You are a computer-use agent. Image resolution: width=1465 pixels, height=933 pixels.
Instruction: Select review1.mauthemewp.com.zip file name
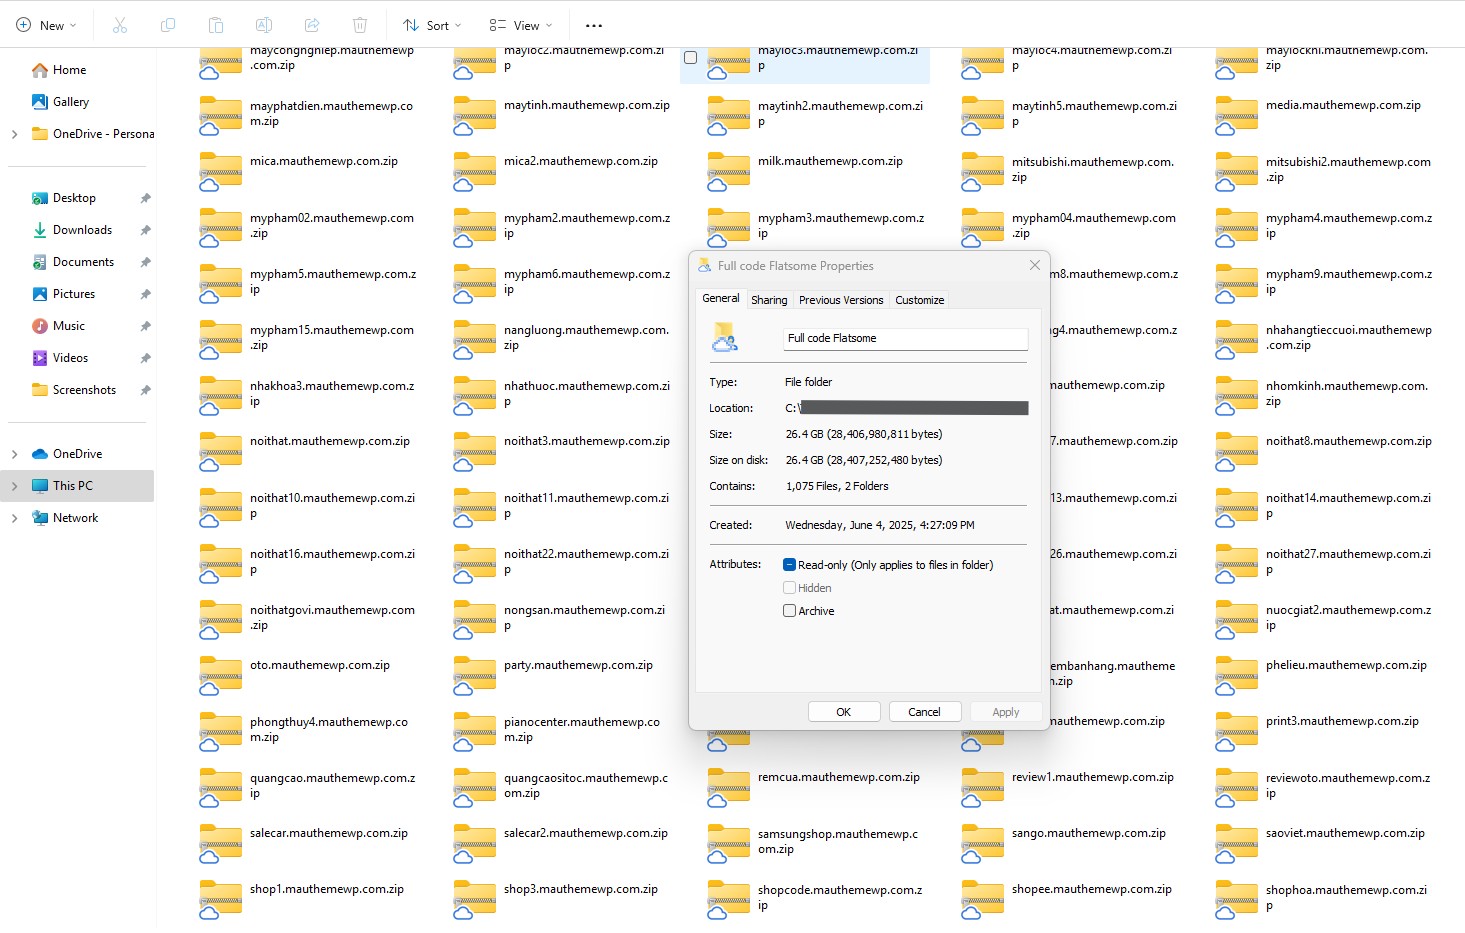point(1093,777)
